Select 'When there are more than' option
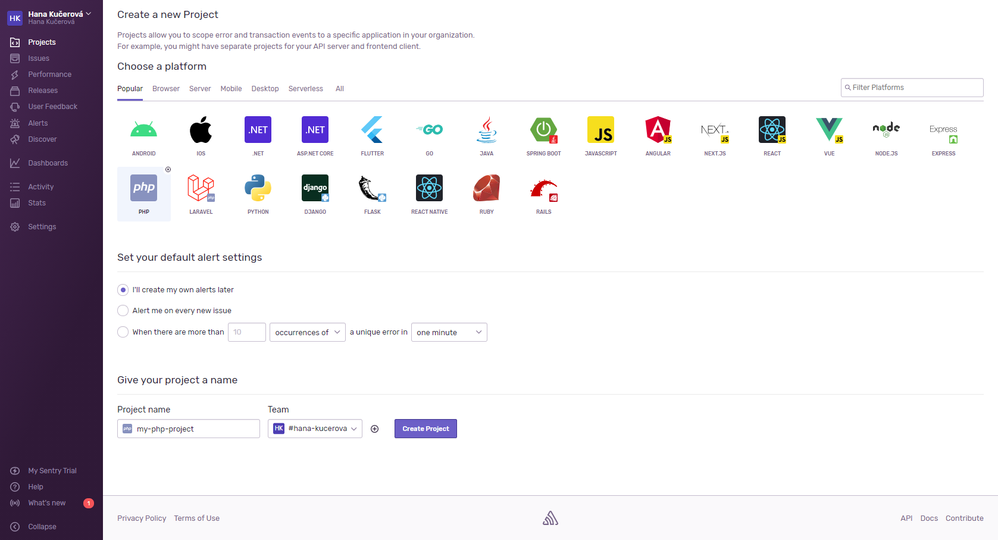 point(123,332)
